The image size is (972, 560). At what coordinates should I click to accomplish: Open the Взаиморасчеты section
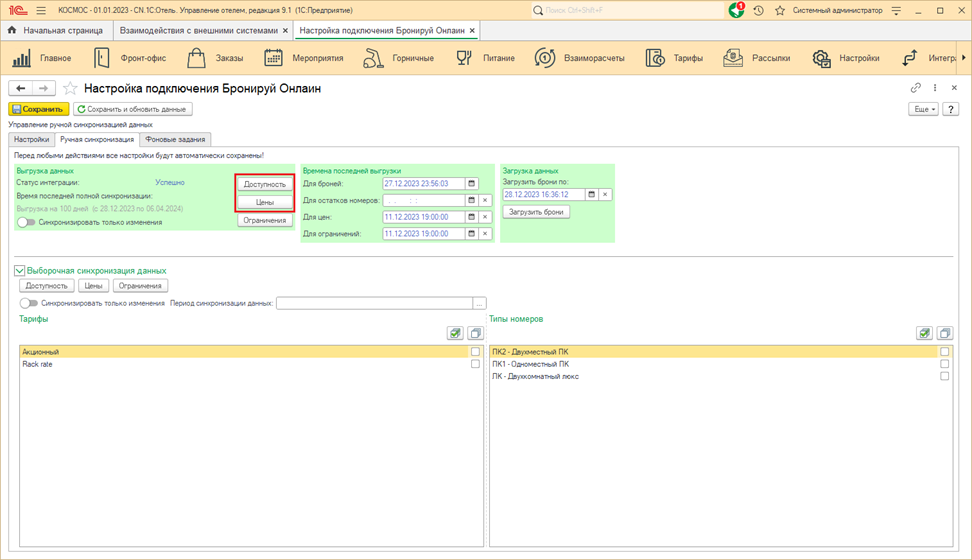[x=580, y=58]
